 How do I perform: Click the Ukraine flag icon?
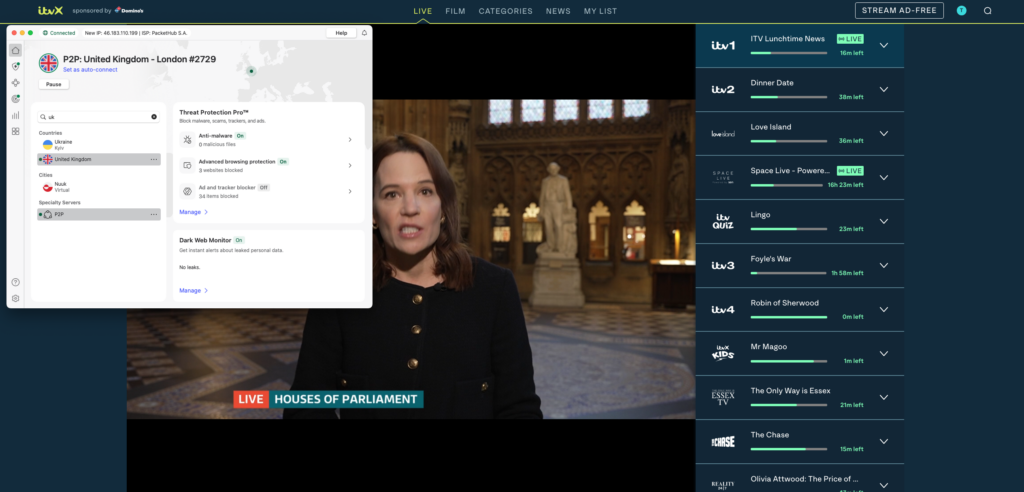[x=48, y=144]
